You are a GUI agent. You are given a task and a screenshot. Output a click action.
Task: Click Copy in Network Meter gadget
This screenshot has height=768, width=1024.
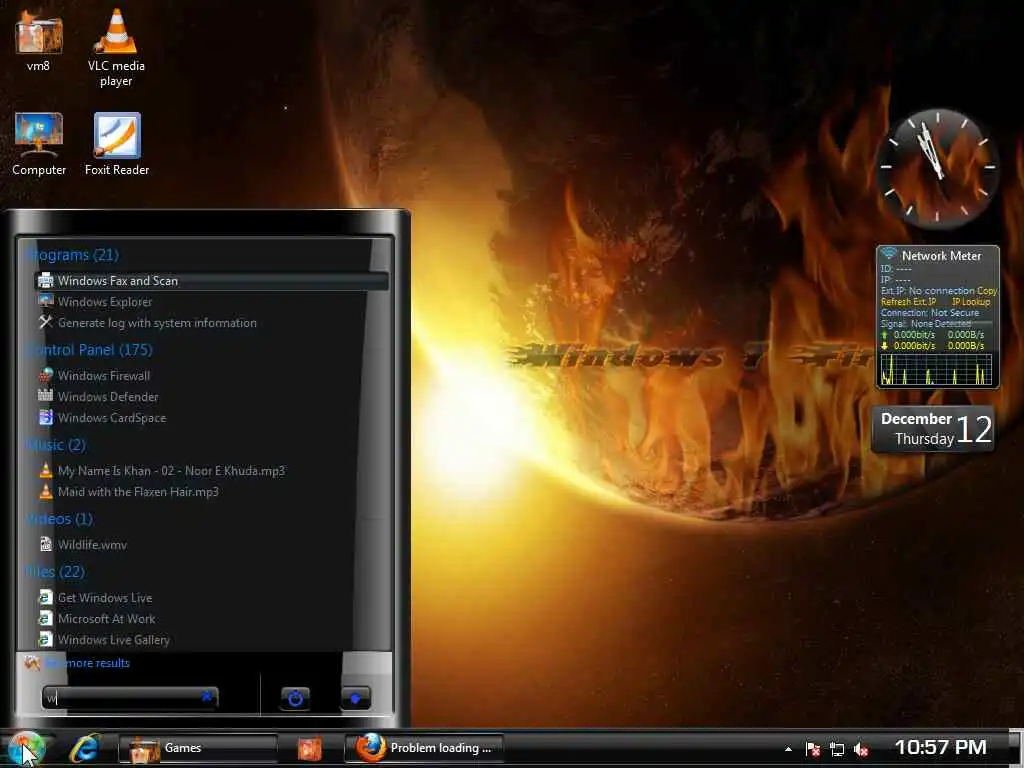pyautogui.click(x=987, y=291)
